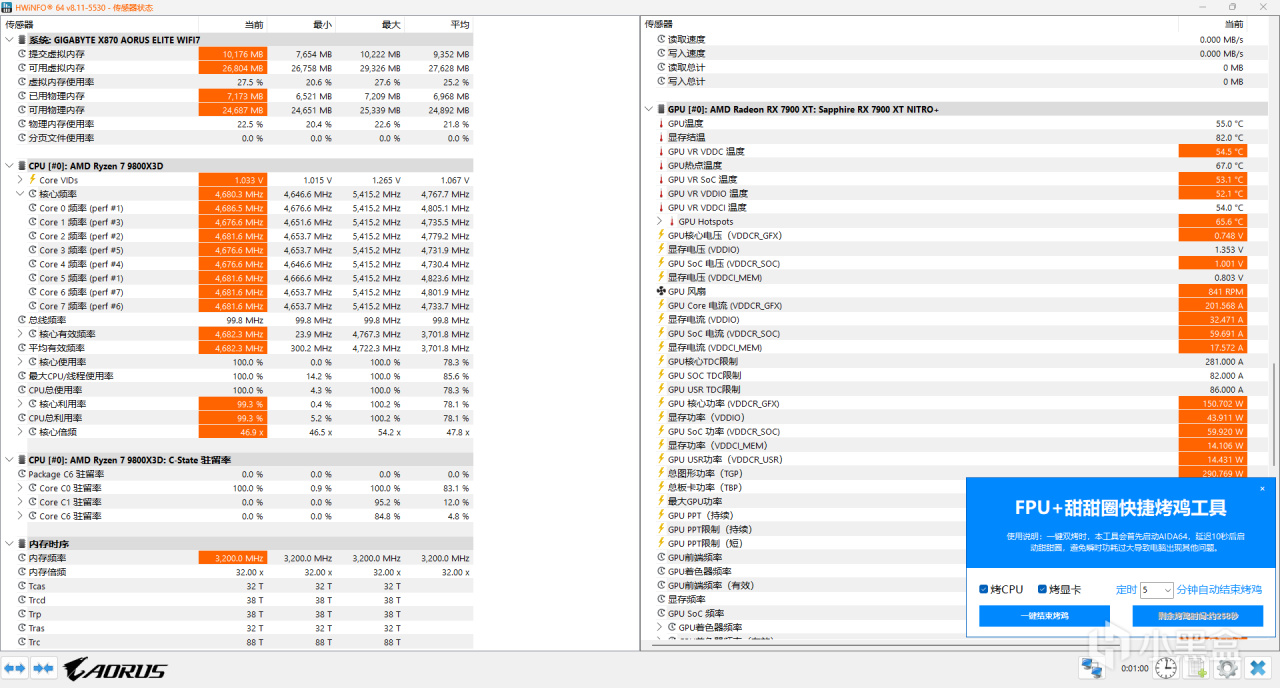Collapse GPU [#0]: AMD Radeon RX 7900 XT section

pos(648,109)
